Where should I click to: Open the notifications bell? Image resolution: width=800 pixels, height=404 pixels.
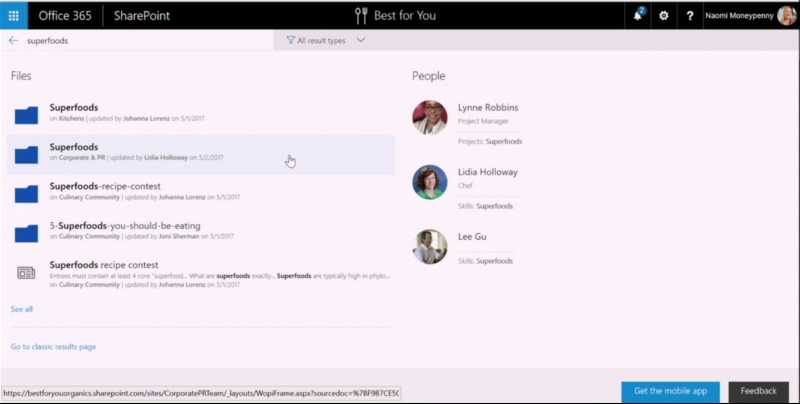tap(638, 15)
